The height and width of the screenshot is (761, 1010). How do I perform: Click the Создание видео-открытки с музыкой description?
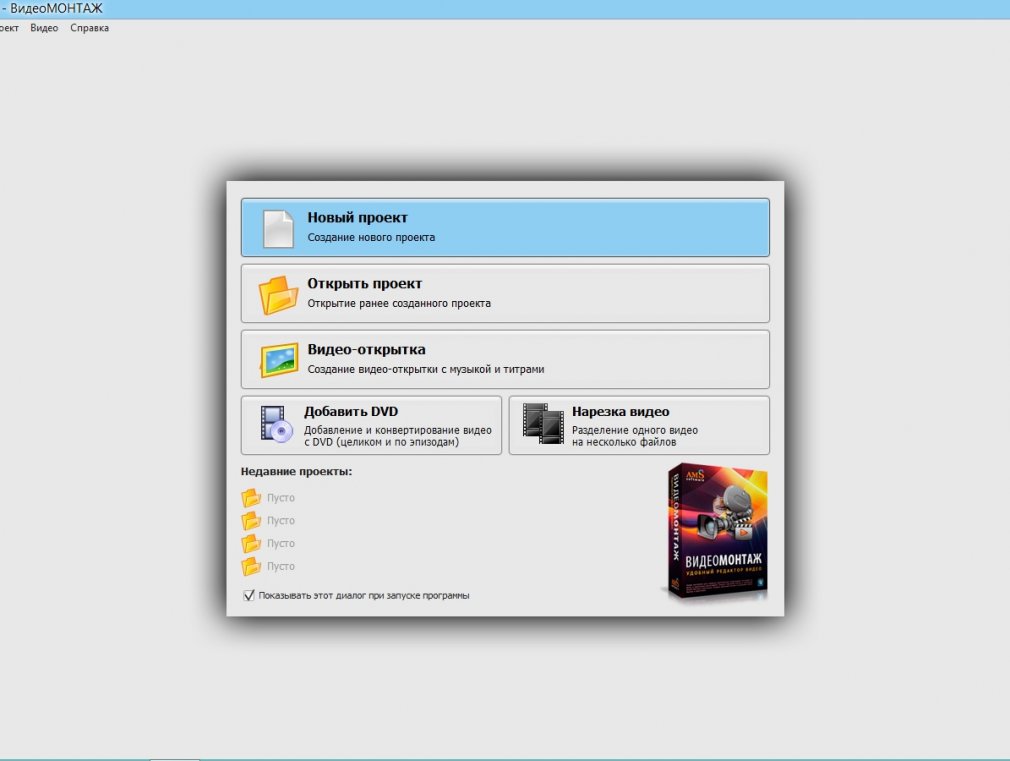426,369
